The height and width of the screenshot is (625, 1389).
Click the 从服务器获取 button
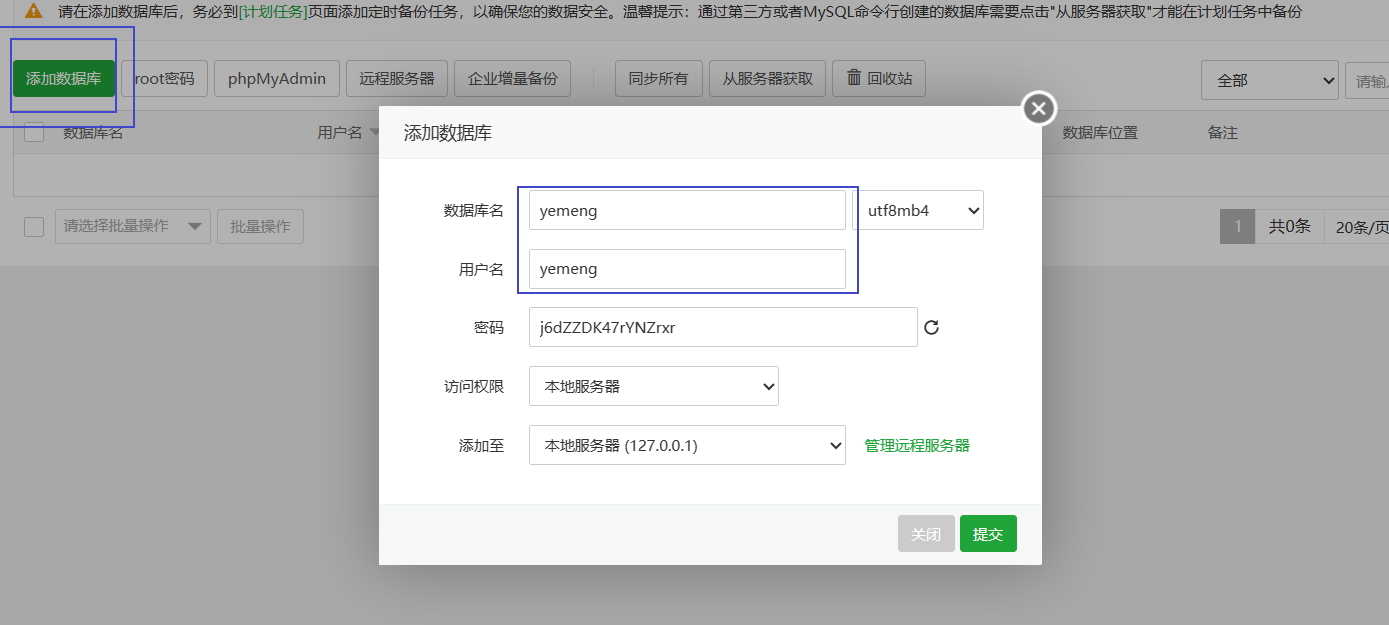pos(767,78)
